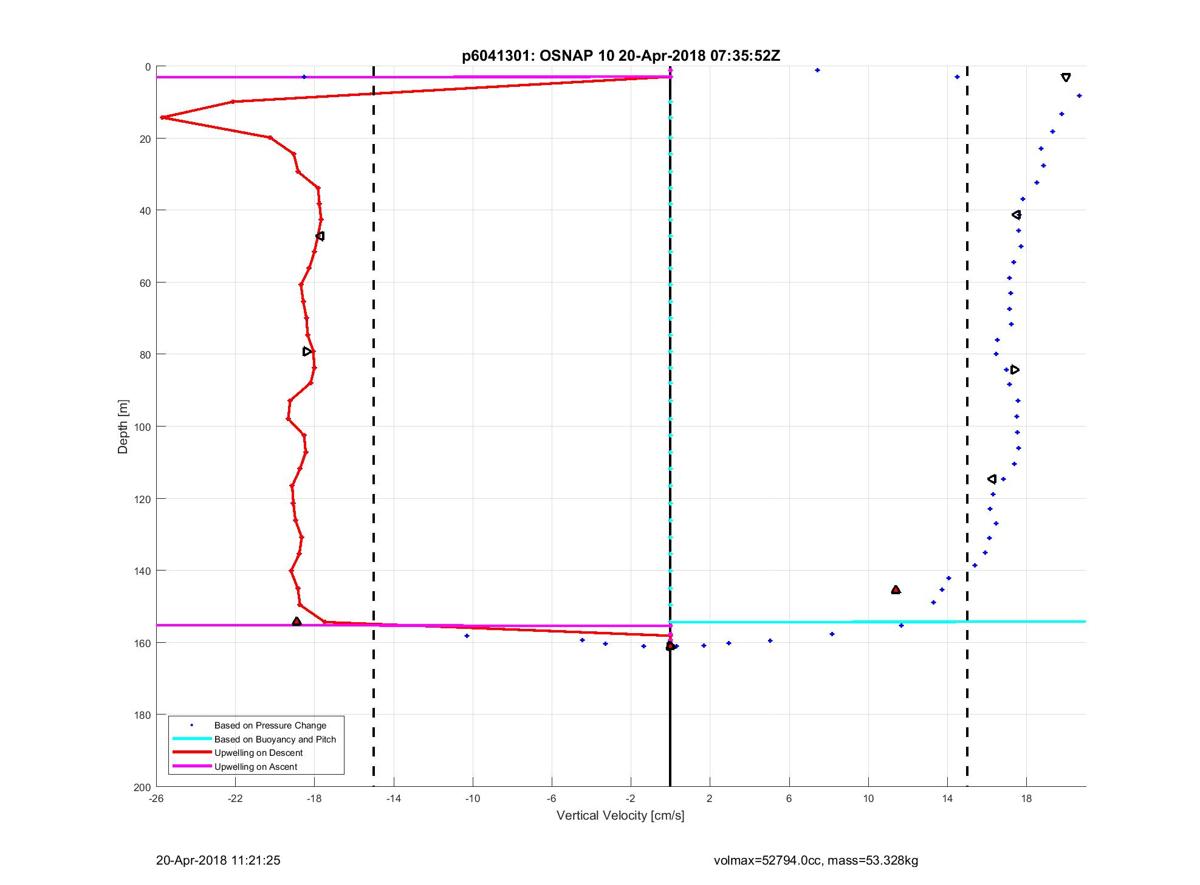Click the right triangle on the red curve at 79 m depth
The height and width of the screenshot is (885, 1200).
pos(307,351)
